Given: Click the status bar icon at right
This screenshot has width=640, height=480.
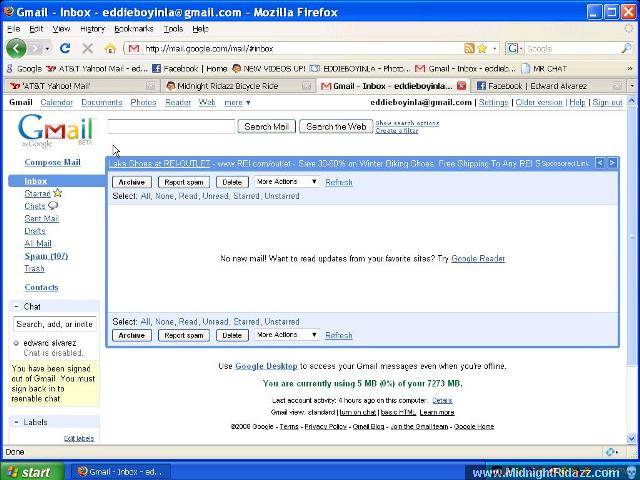Looking at the screenshot, I should point(611,452).
